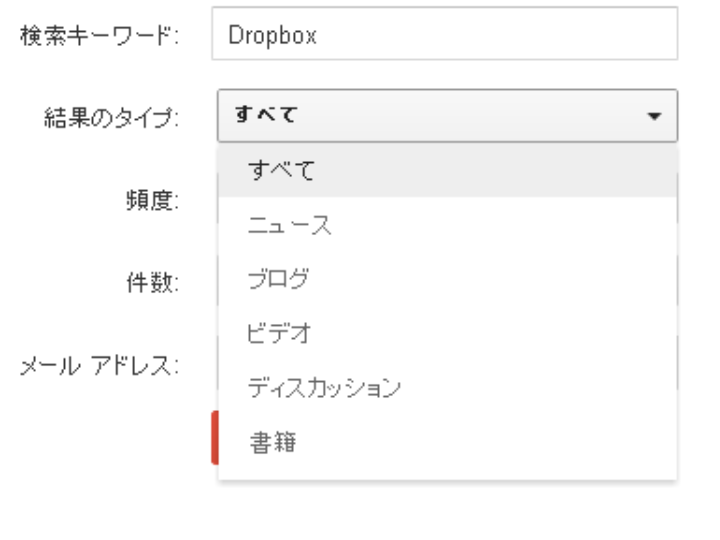Click on the Dropbox text in search field
Screen dimensions: 720x540
click(272, 35)
